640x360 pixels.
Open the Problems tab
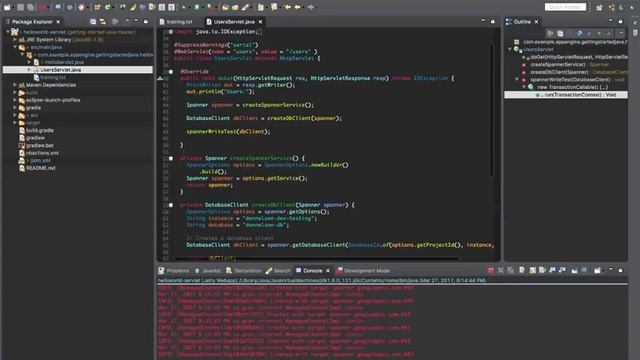174,271
